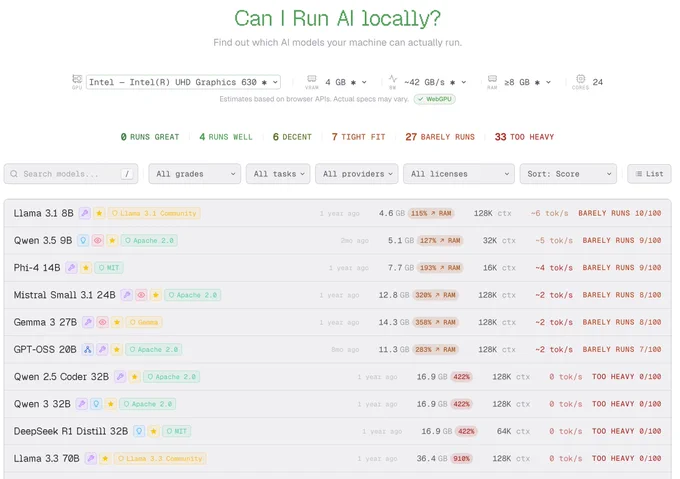Click the tool-use wrench icon on Llama 3.1 8B
The width and height of the screenshot is (680, 479).
coord(85,213)
